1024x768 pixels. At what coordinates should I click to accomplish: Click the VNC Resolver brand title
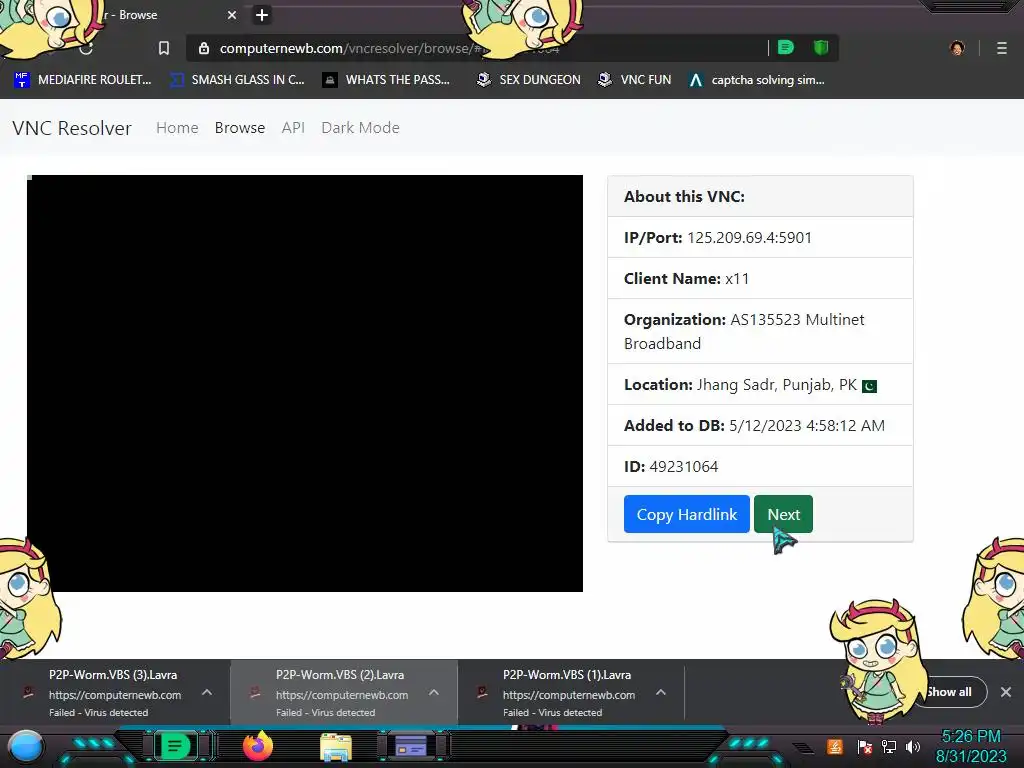(72, 128)
